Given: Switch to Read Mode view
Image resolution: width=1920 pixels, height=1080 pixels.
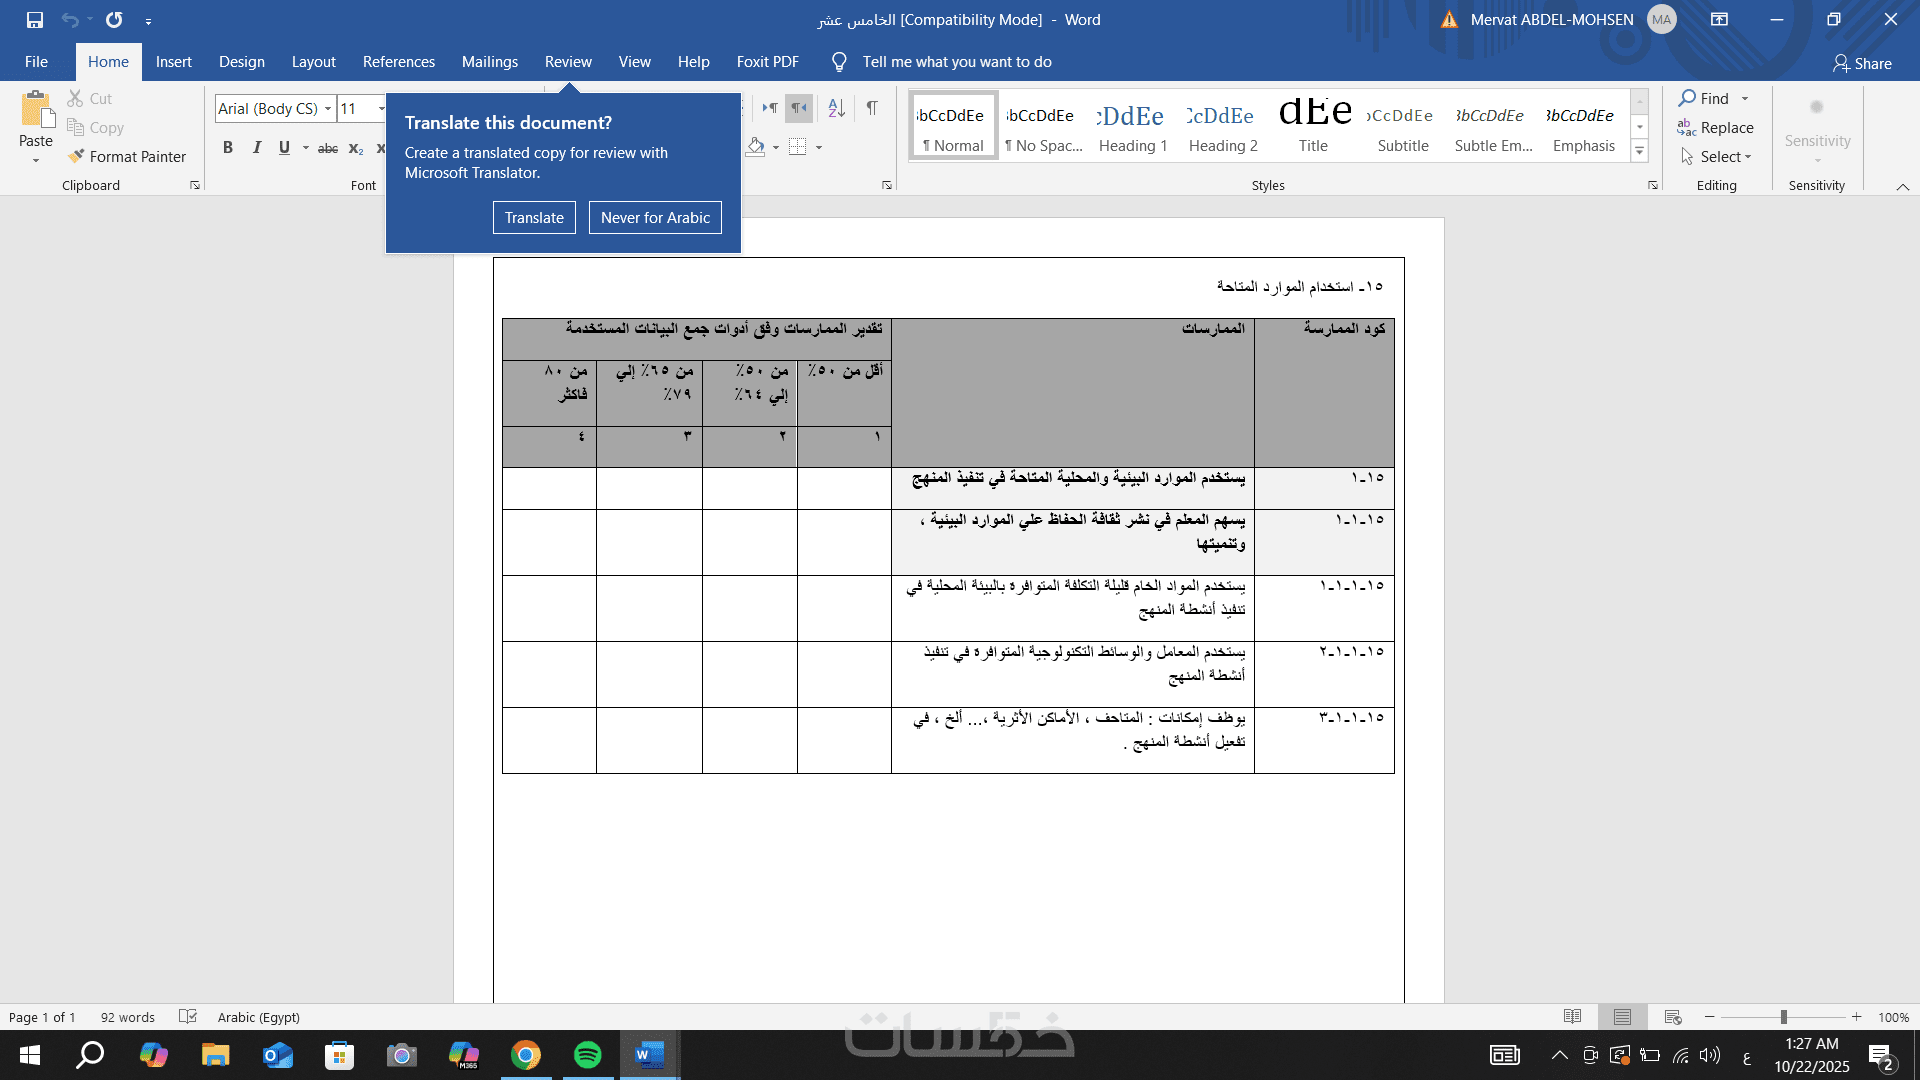Looking at the screenshot, I should [1572, 1017].
